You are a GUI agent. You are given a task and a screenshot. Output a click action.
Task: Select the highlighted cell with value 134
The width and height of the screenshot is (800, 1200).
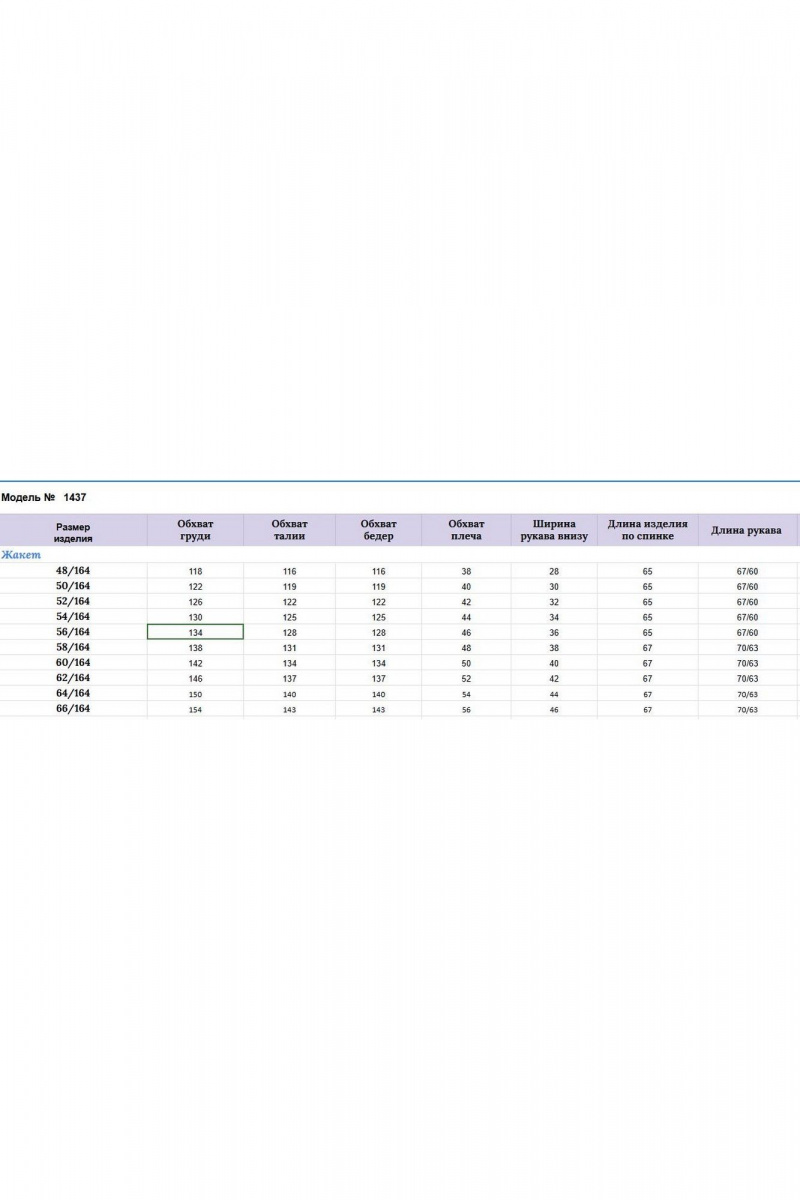195,632
